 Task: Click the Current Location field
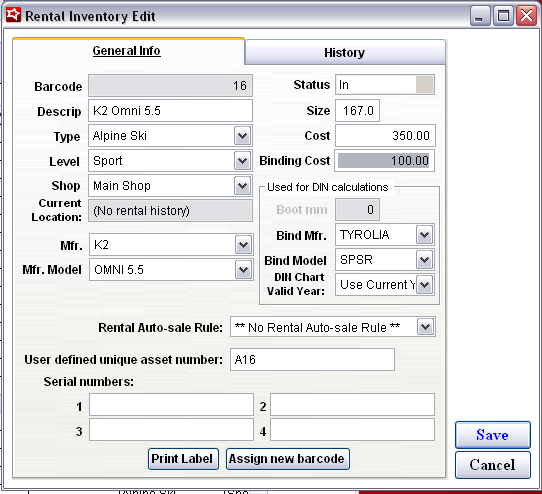[x=170, y=211]
